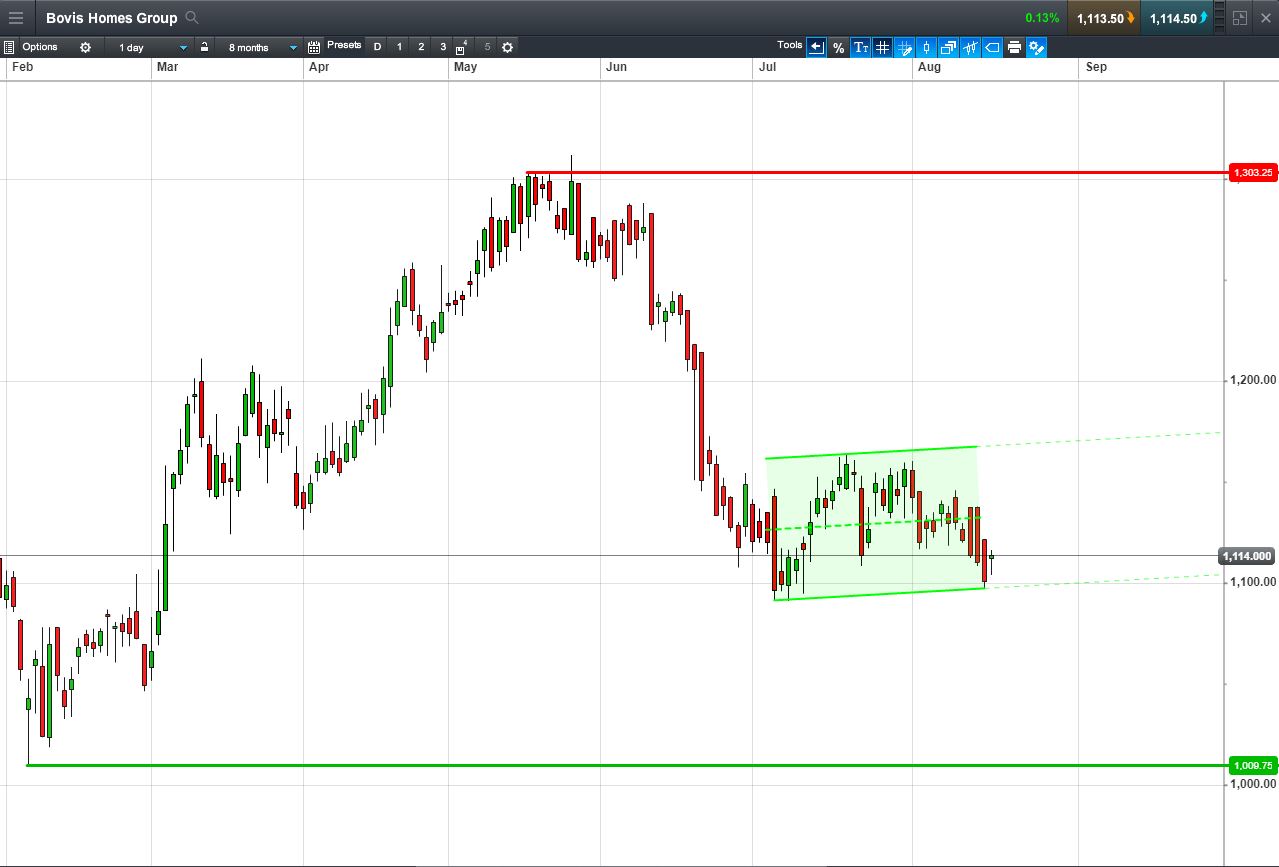
Task: Click the Presets label
Action: 344,46
